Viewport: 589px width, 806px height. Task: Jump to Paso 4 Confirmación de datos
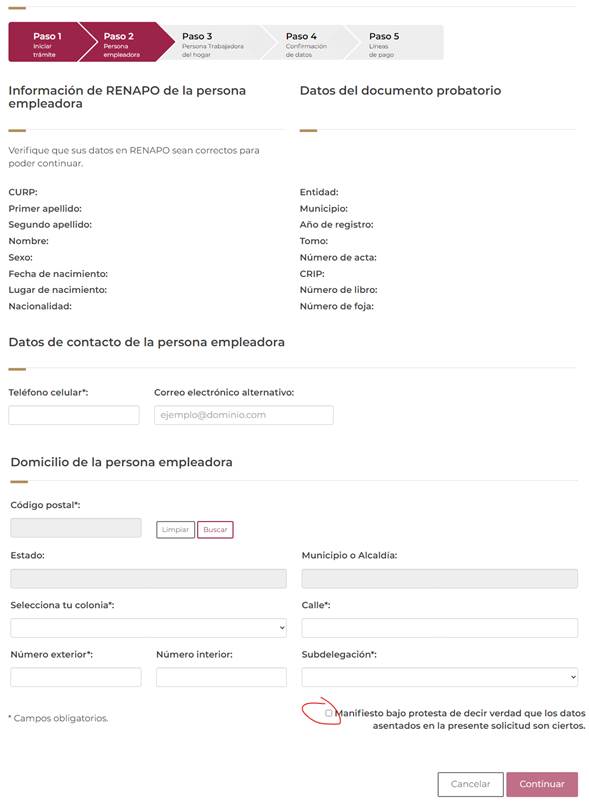pyautogui.click(x=307, y=43)
